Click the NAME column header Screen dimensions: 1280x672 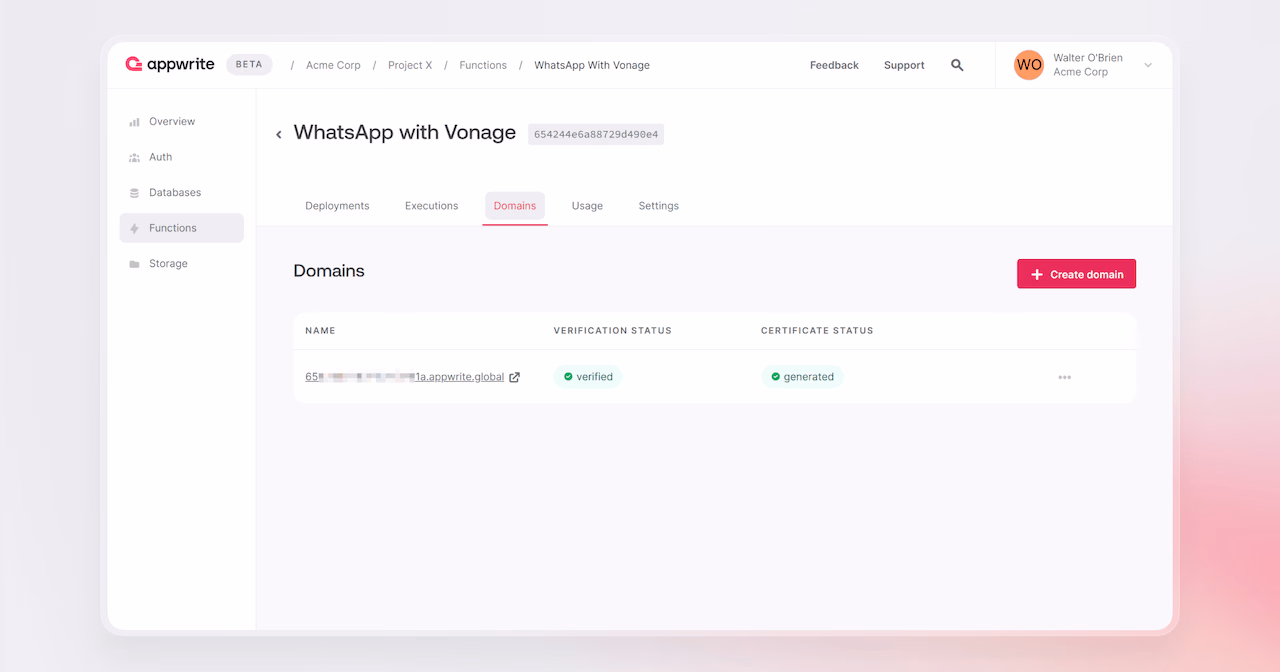coord(320,331)
